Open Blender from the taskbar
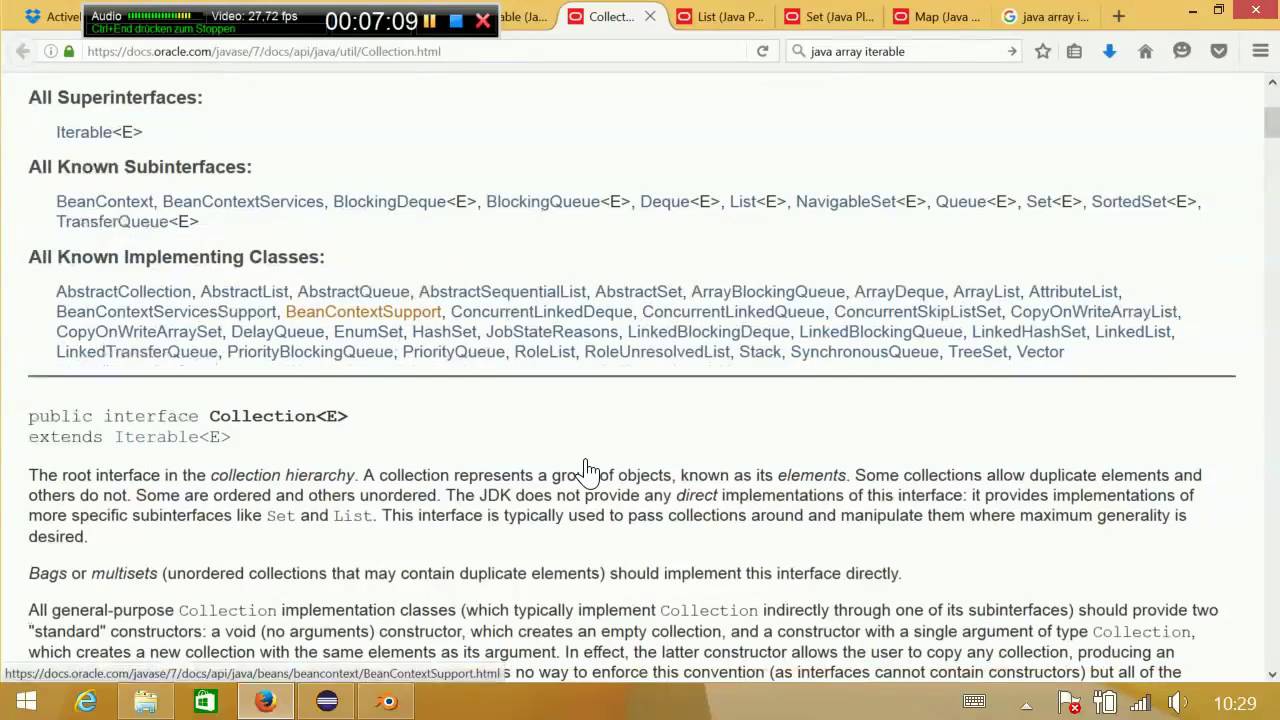 pyautogui.click(x=387, y=702)
